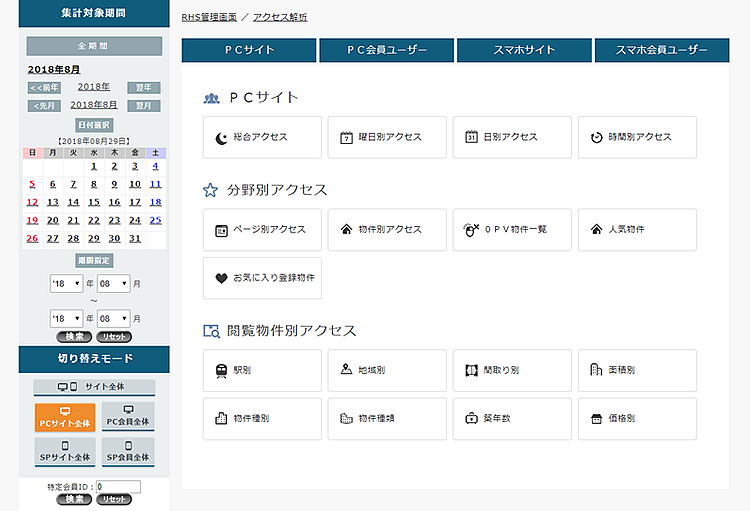Switch mode to PCサイト全体
750x511 pixels.
click(x=65, y=417)
